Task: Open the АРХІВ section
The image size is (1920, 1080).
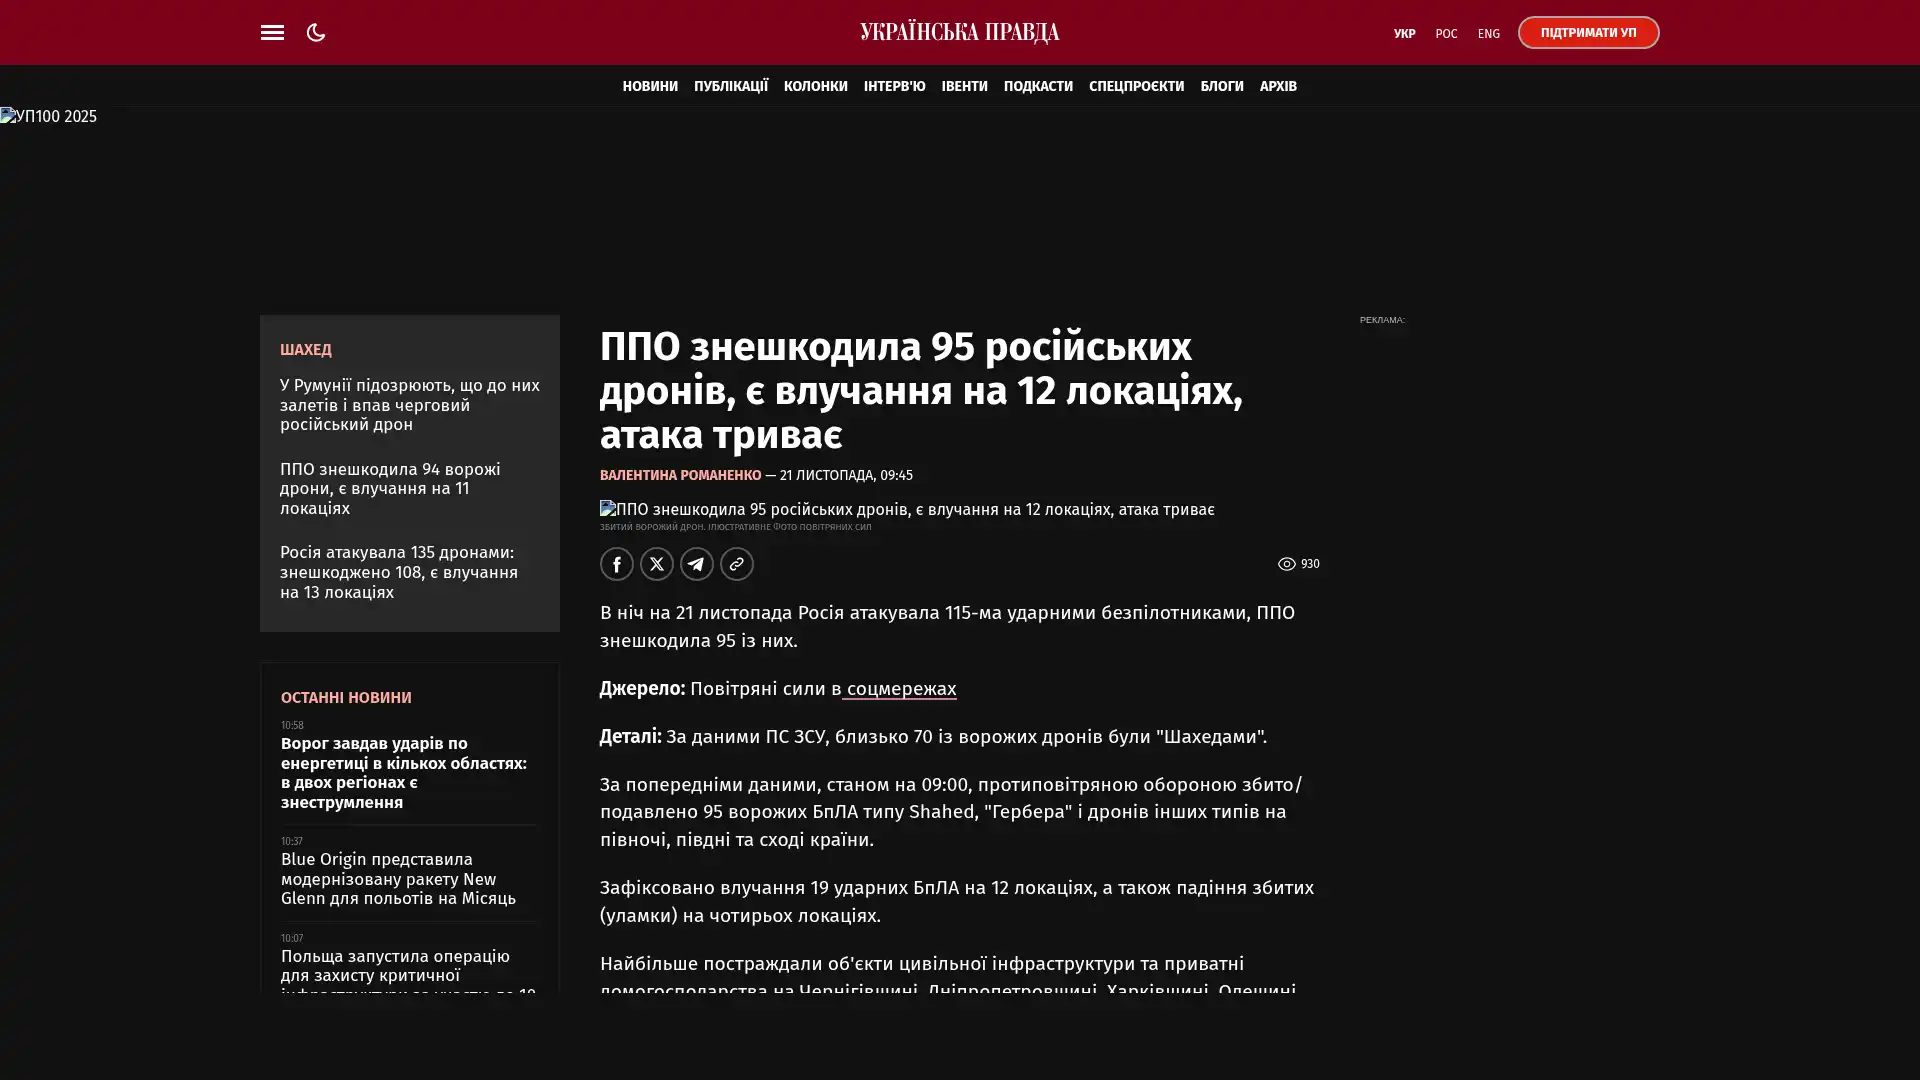Action: [1278, 86]
